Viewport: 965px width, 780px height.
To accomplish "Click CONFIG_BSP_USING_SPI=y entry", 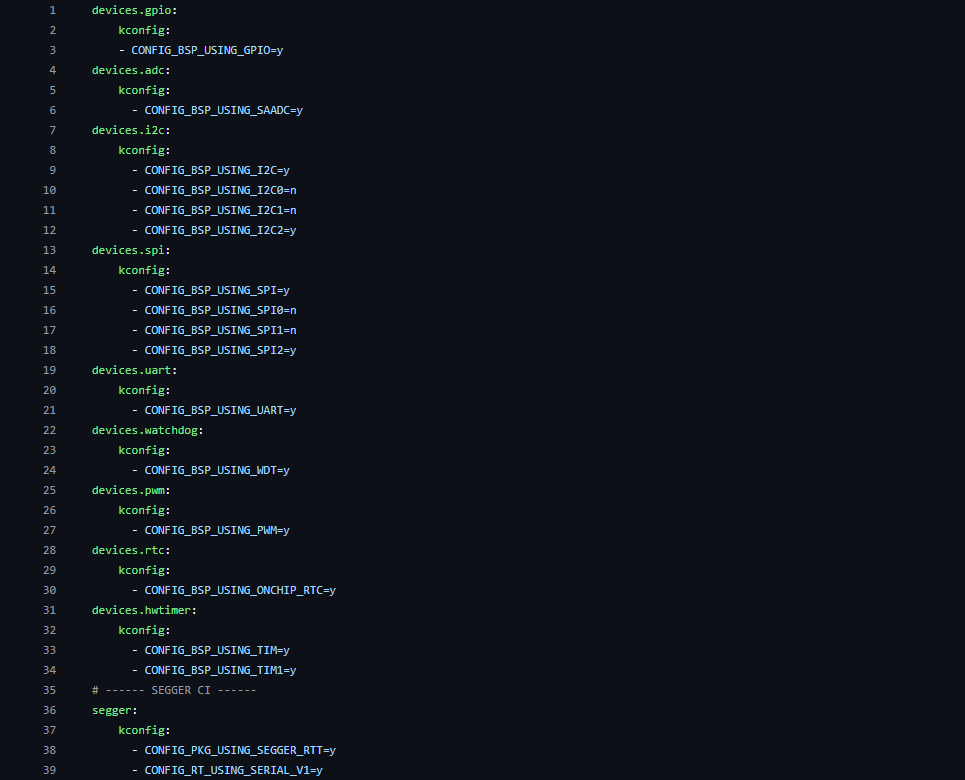I will tap(217, 291).
